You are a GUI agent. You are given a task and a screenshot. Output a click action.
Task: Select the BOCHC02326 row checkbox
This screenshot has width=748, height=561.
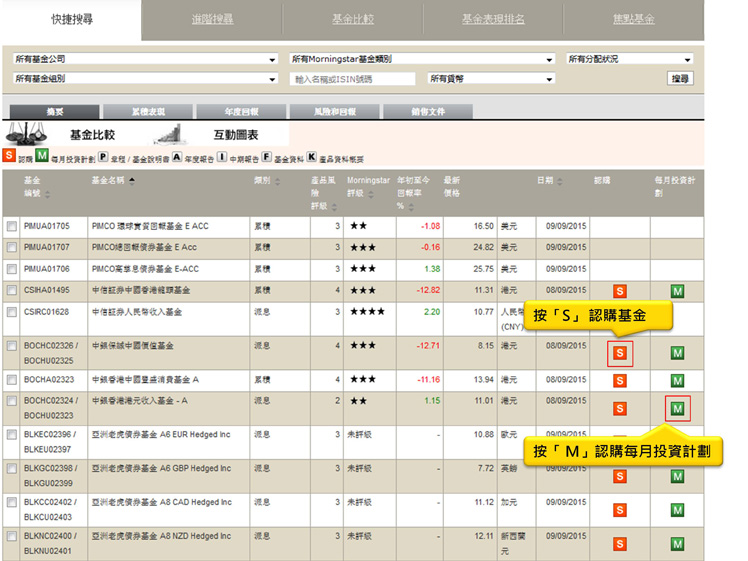click(11, 346)
